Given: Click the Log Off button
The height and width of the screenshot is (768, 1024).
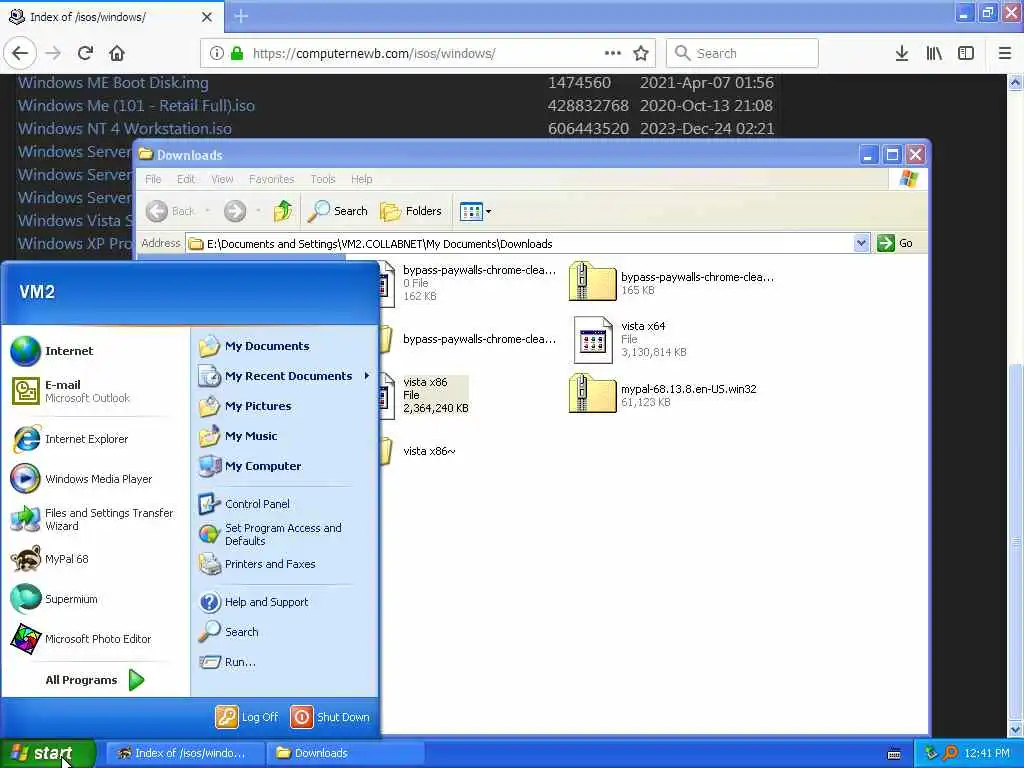Looking at the screenshot, I should [247, 717].
